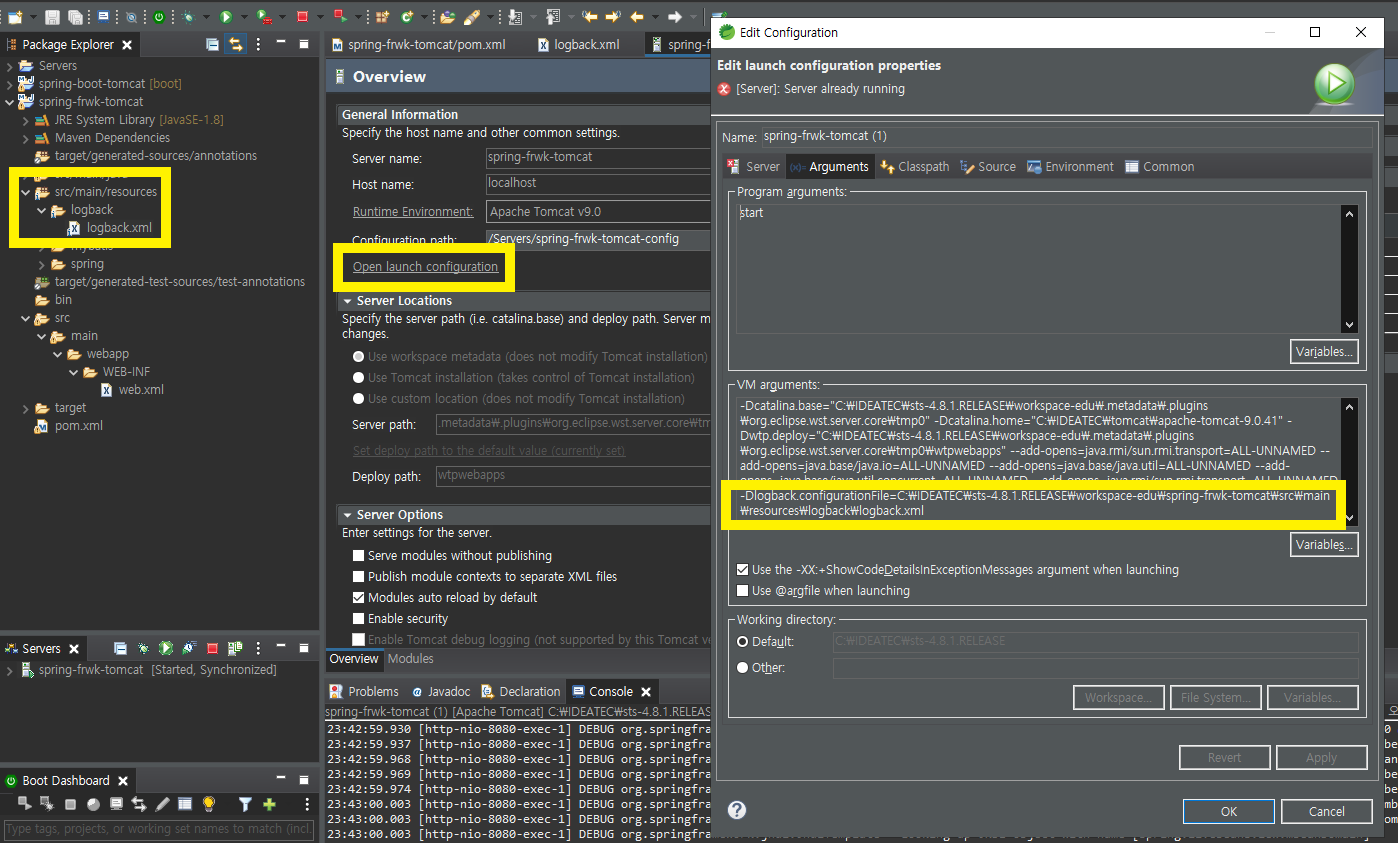Collapse the spring-frwk-tomcat project node

[10, 102]
